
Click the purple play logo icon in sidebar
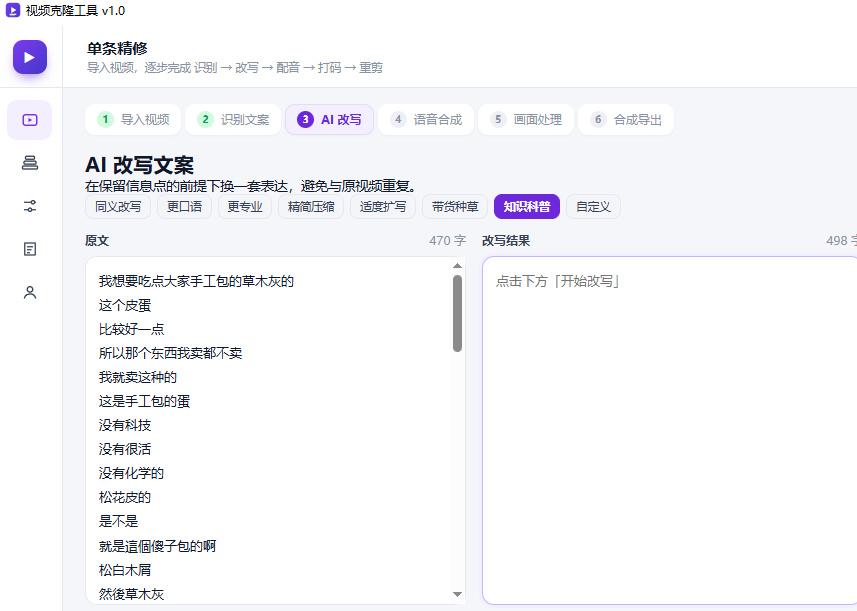click(30, 57)
